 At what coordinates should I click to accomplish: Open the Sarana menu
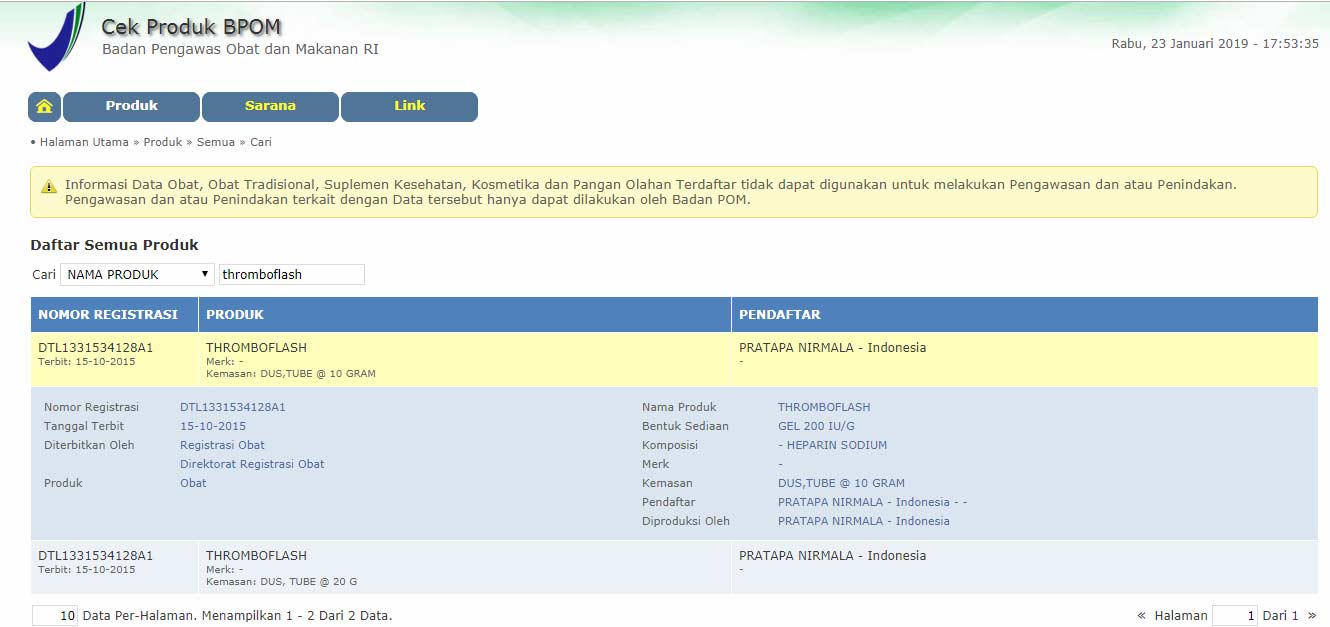click(270, 106)
